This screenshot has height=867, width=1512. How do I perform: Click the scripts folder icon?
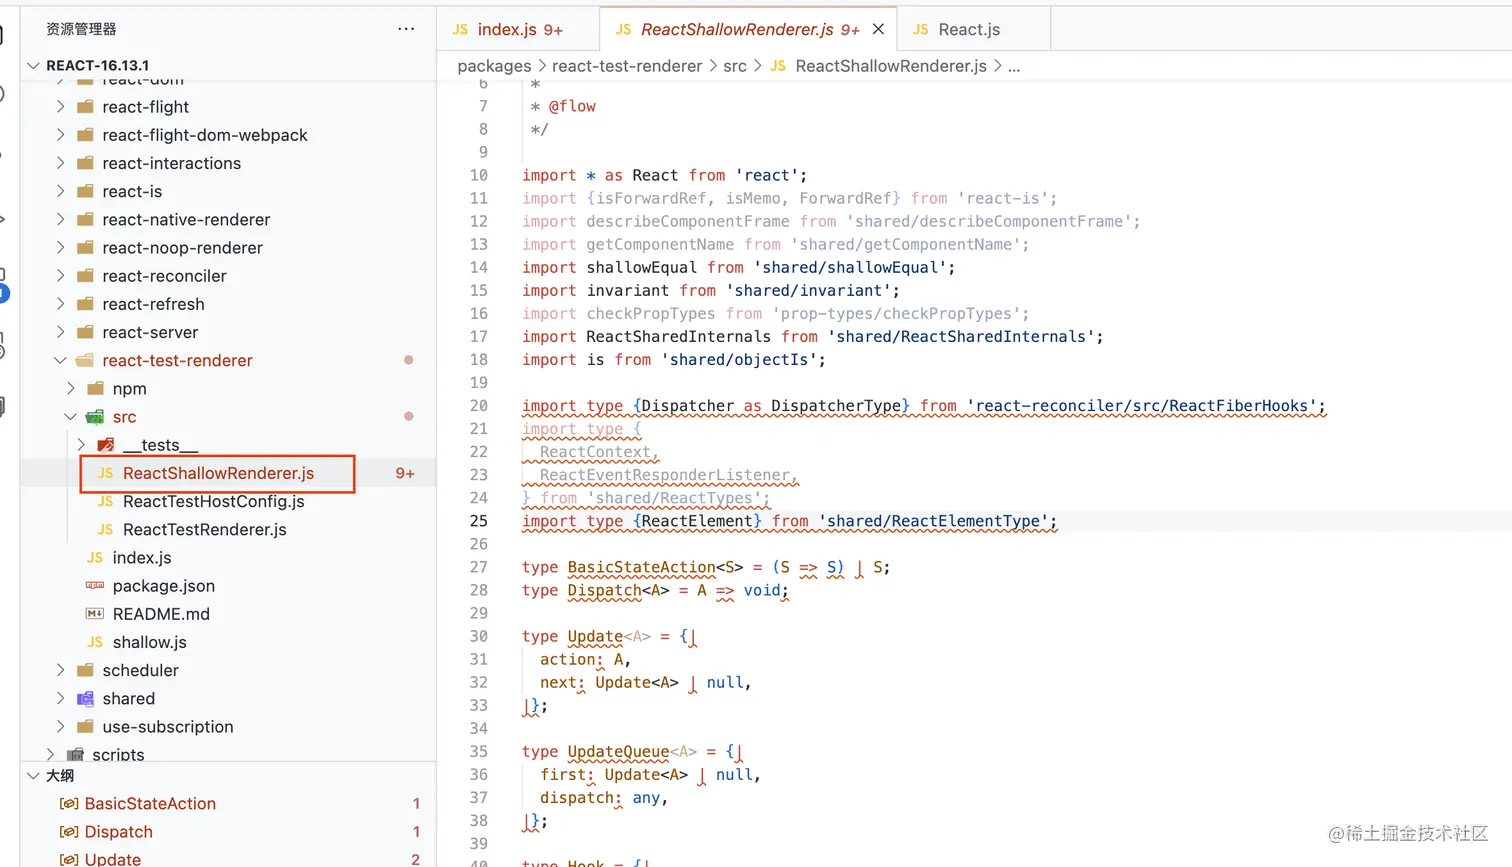click(x=75, y=754)
